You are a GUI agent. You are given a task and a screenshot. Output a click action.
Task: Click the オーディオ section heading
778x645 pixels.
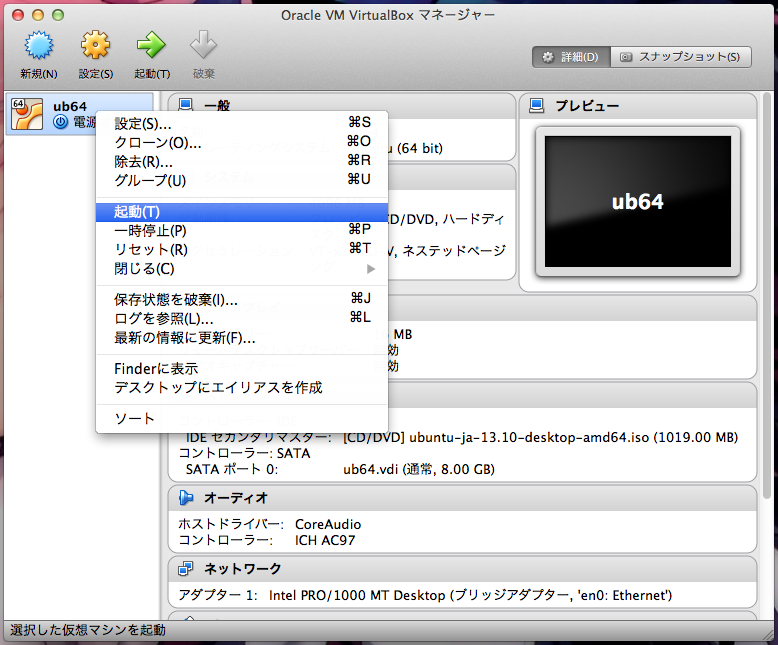[x=236, y=498]
